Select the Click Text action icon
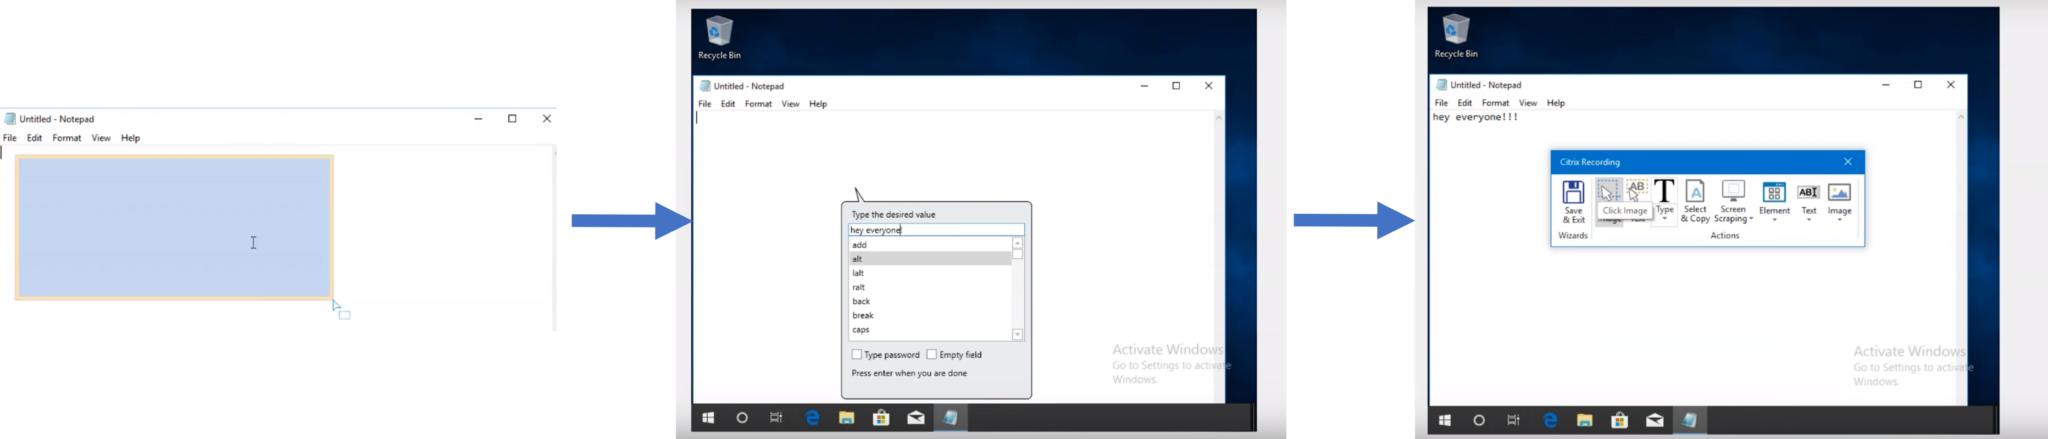The width and height of the screenshot is (2048, 439). 1637,190
